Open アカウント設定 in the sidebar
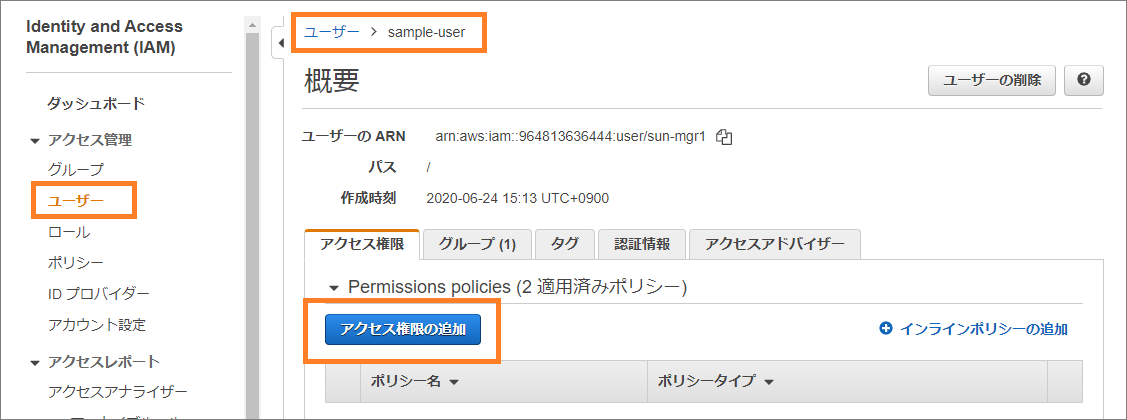The image size is (1127, 420). [x=96, y=325]
